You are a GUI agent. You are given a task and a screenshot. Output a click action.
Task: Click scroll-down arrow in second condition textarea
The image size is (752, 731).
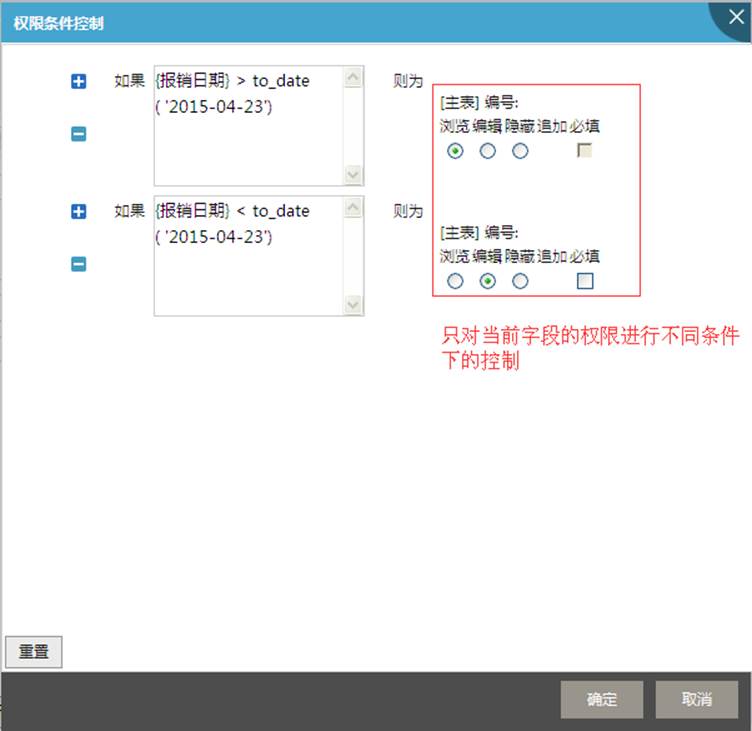tap(353, 304)
